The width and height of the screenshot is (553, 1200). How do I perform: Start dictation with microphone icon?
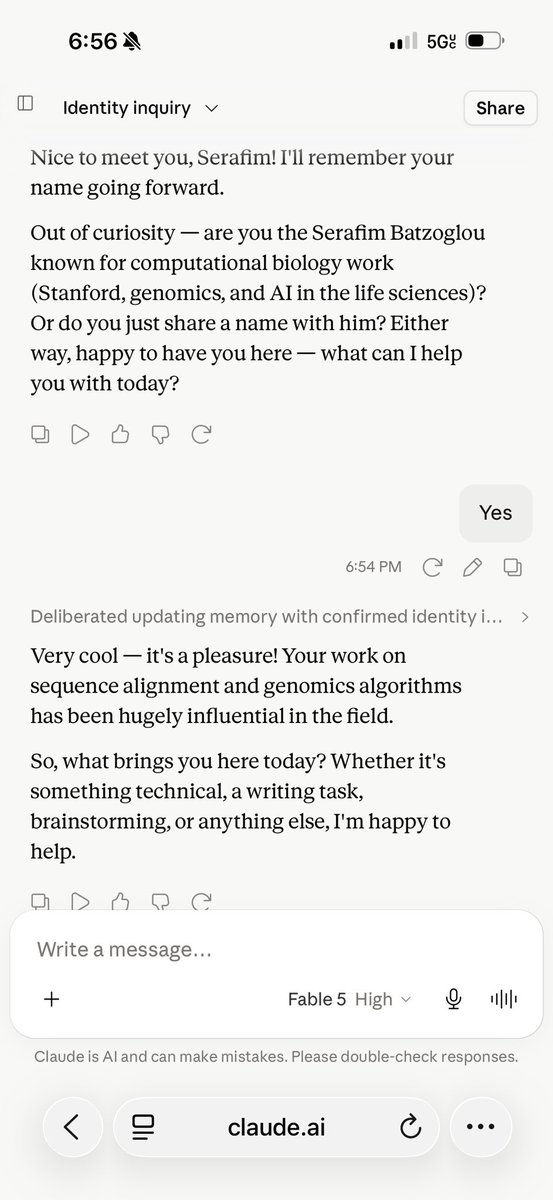[x=454, y=999]
